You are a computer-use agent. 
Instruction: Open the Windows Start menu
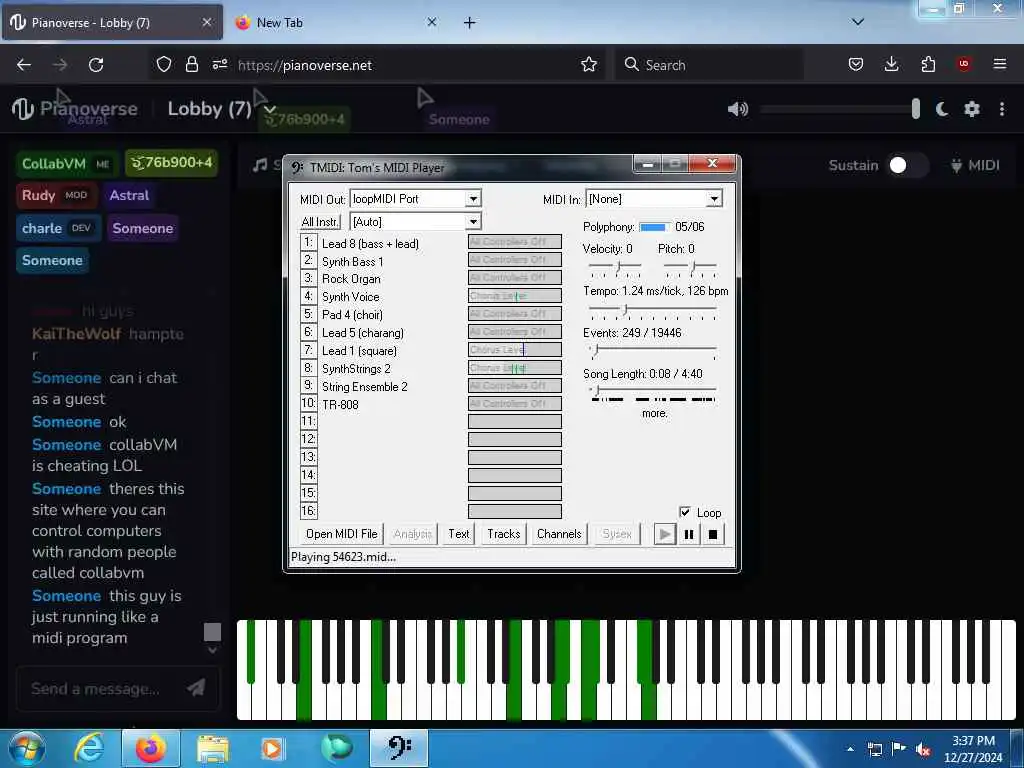(26, 748)
